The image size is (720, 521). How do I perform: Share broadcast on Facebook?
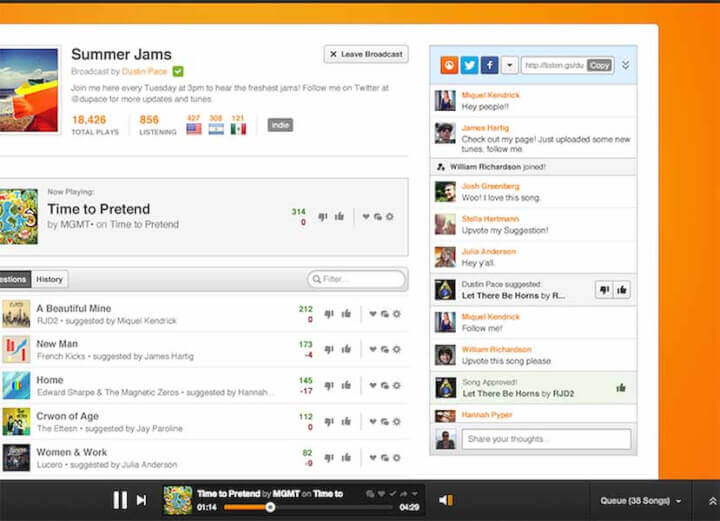(489, 65)
